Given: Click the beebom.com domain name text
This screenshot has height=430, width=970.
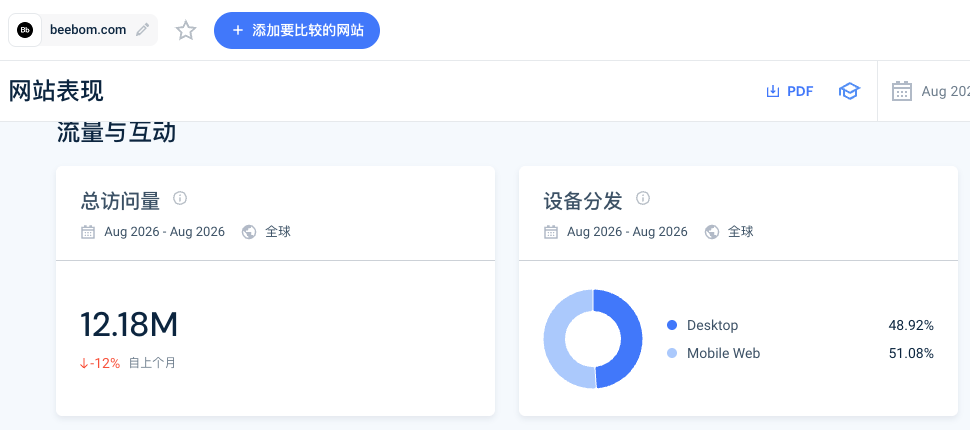Looking at the screenshot, I should (x=88, y=30).
